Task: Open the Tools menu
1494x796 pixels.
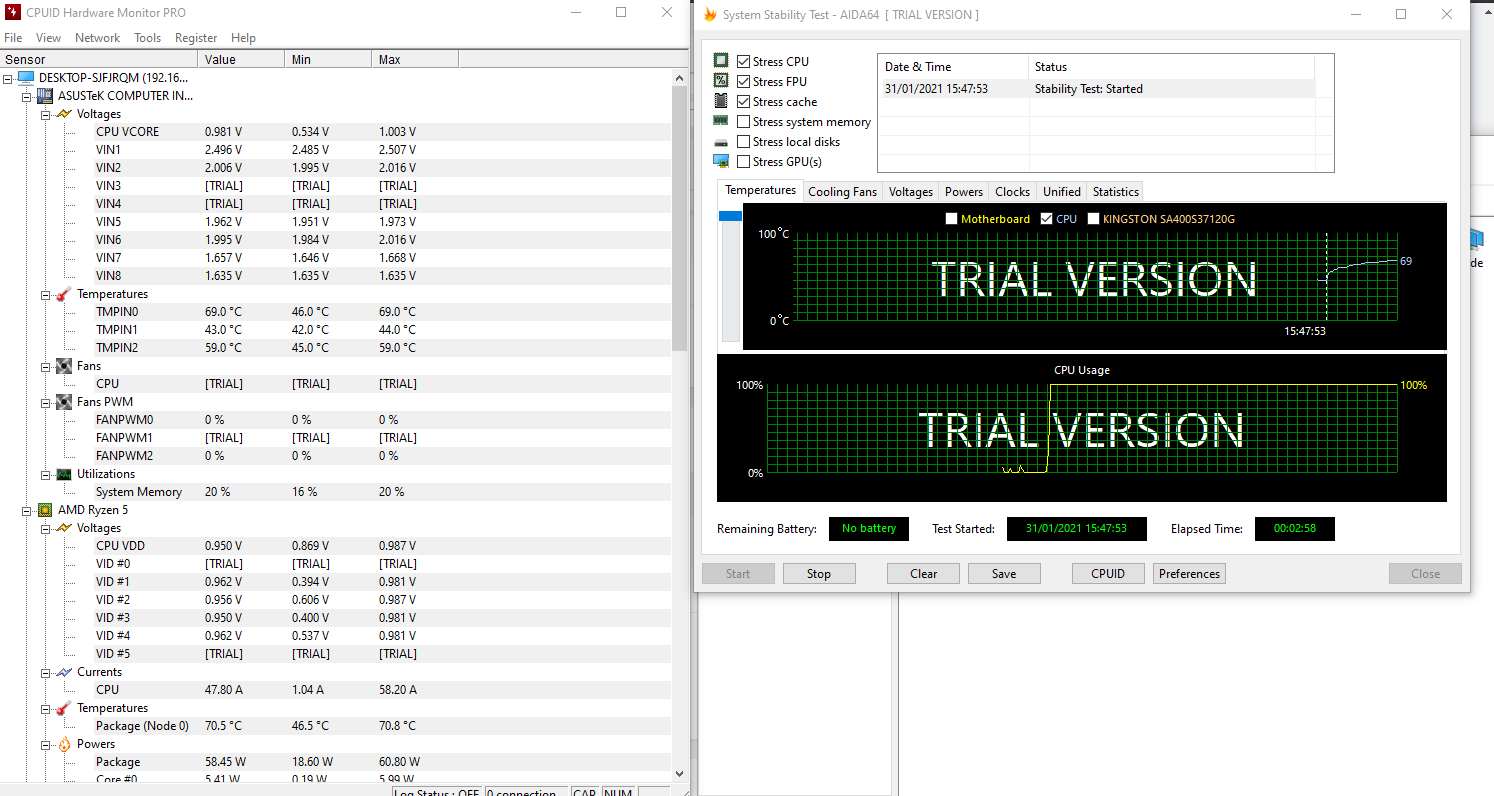Action: (147, 38)
